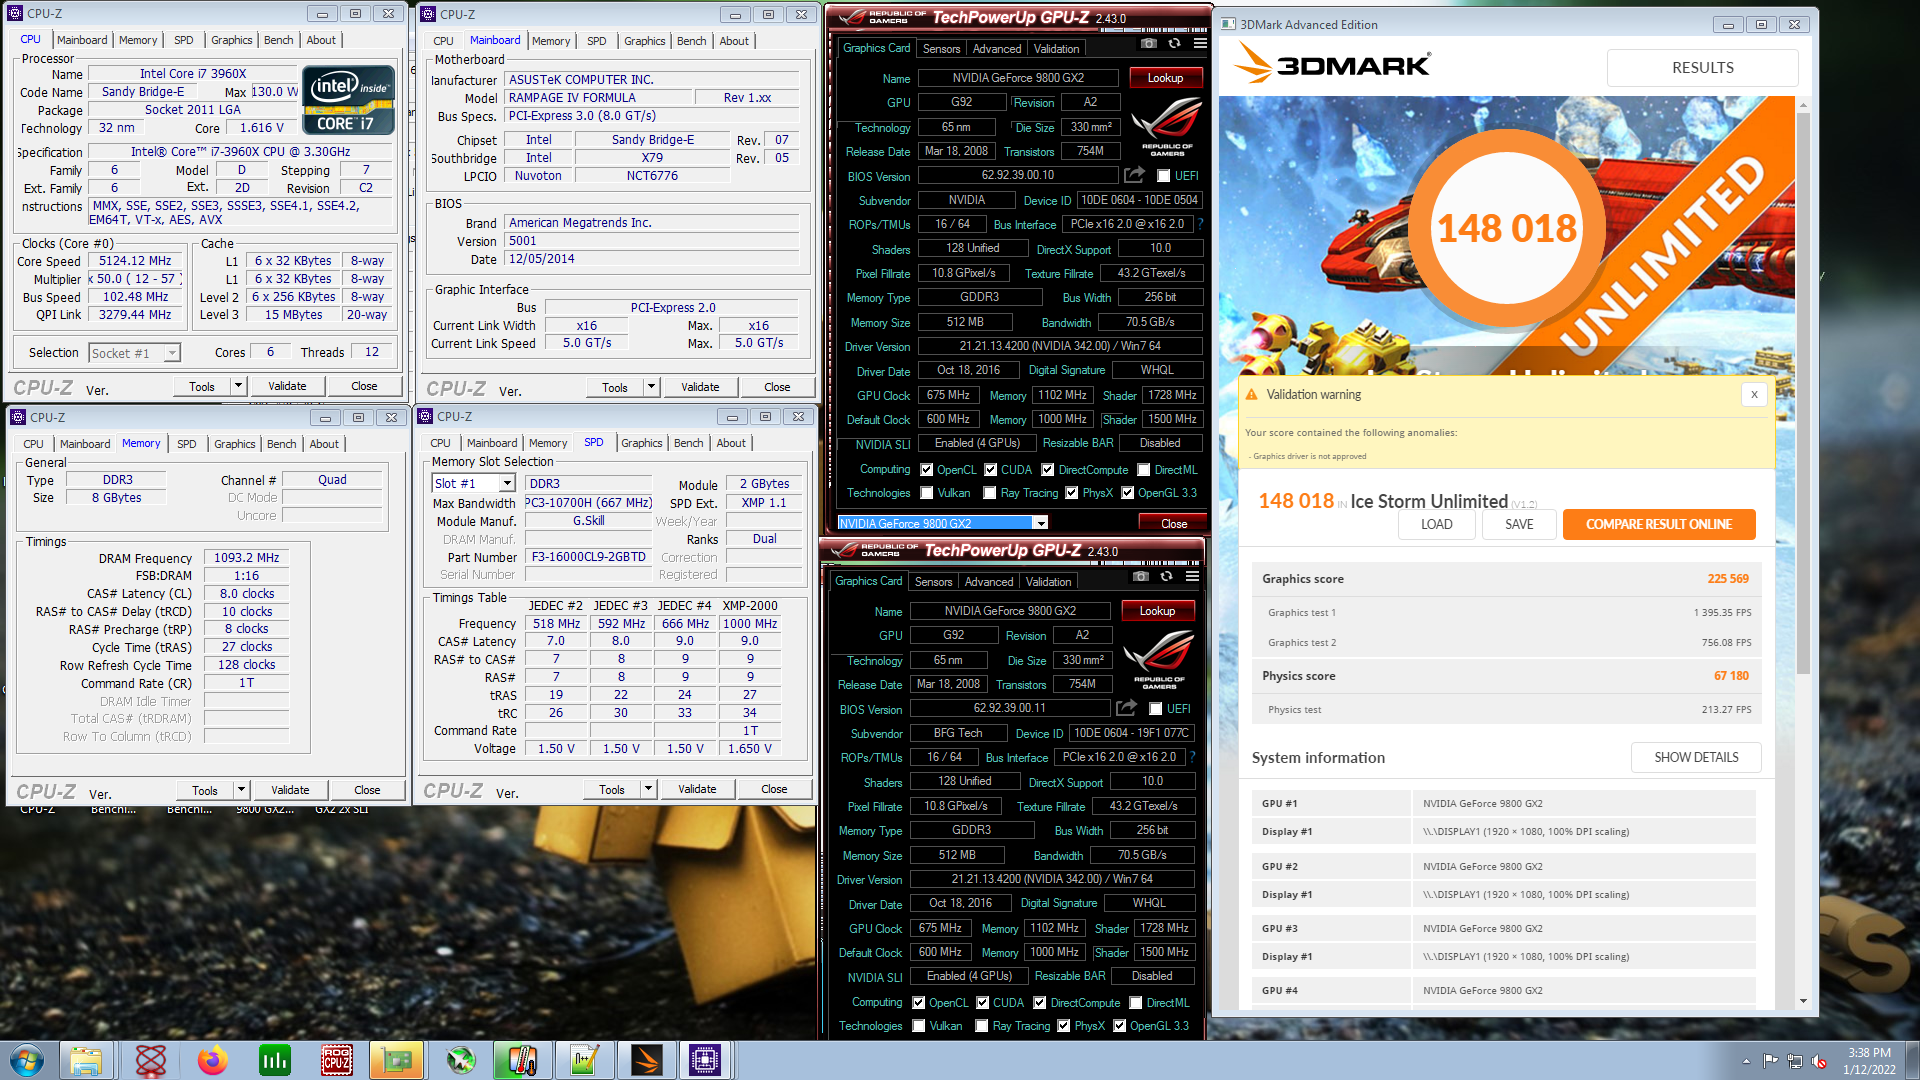Switch to the Sensors tab in the upper GPU-Z window
1920x1080 pixels.
(941, 48)
